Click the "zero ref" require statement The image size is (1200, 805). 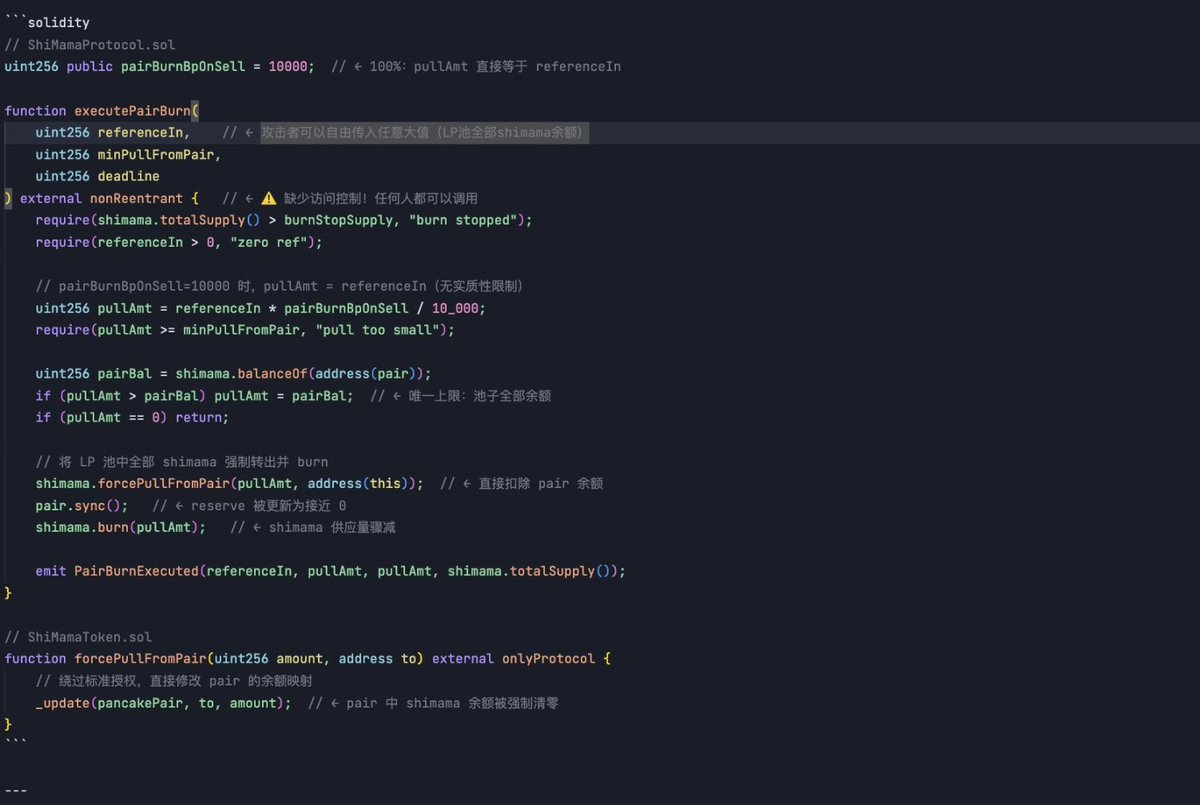coord(179,242)
